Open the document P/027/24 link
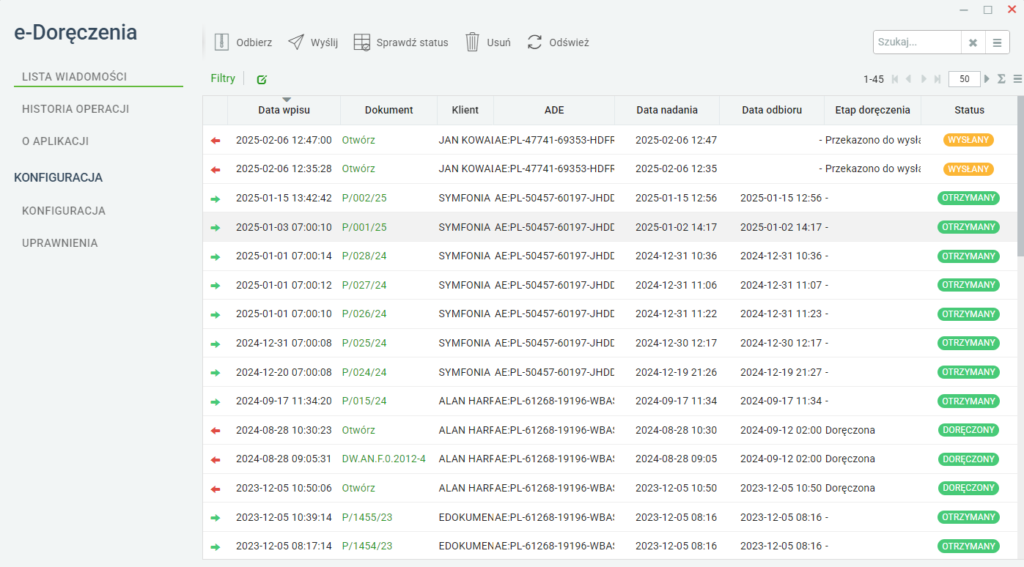Viewport: 1024px width, 567px height. (x=364, y=285)
